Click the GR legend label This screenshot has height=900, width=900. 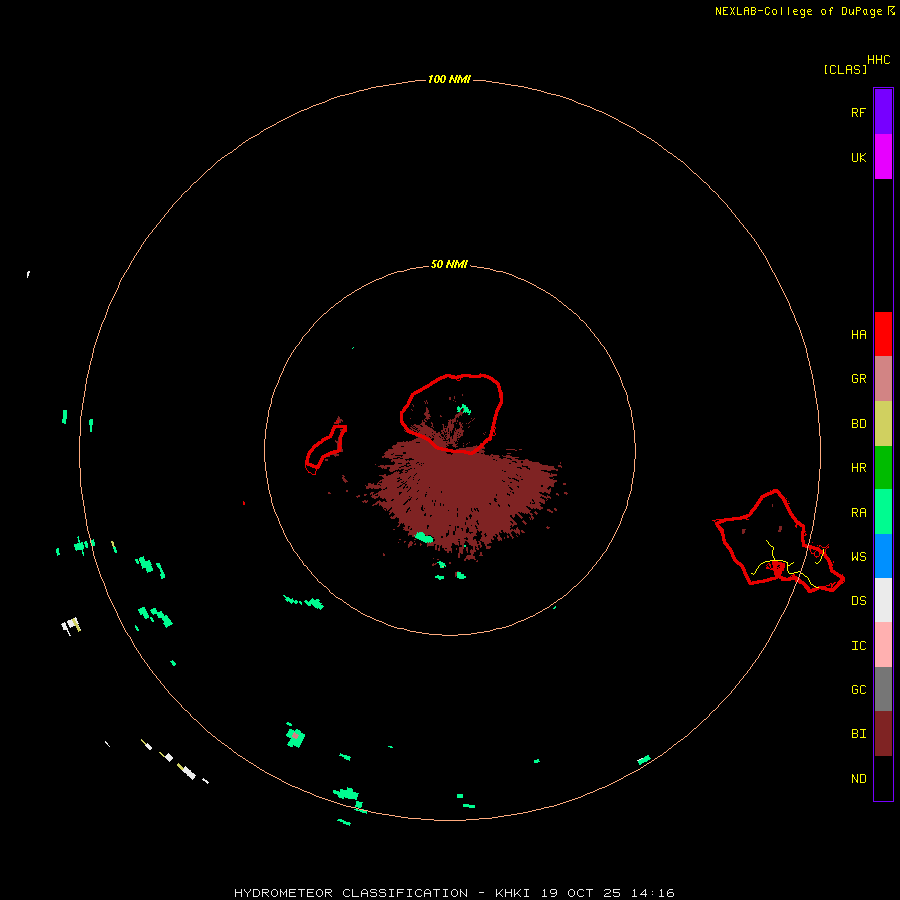(x=858, y=379)
